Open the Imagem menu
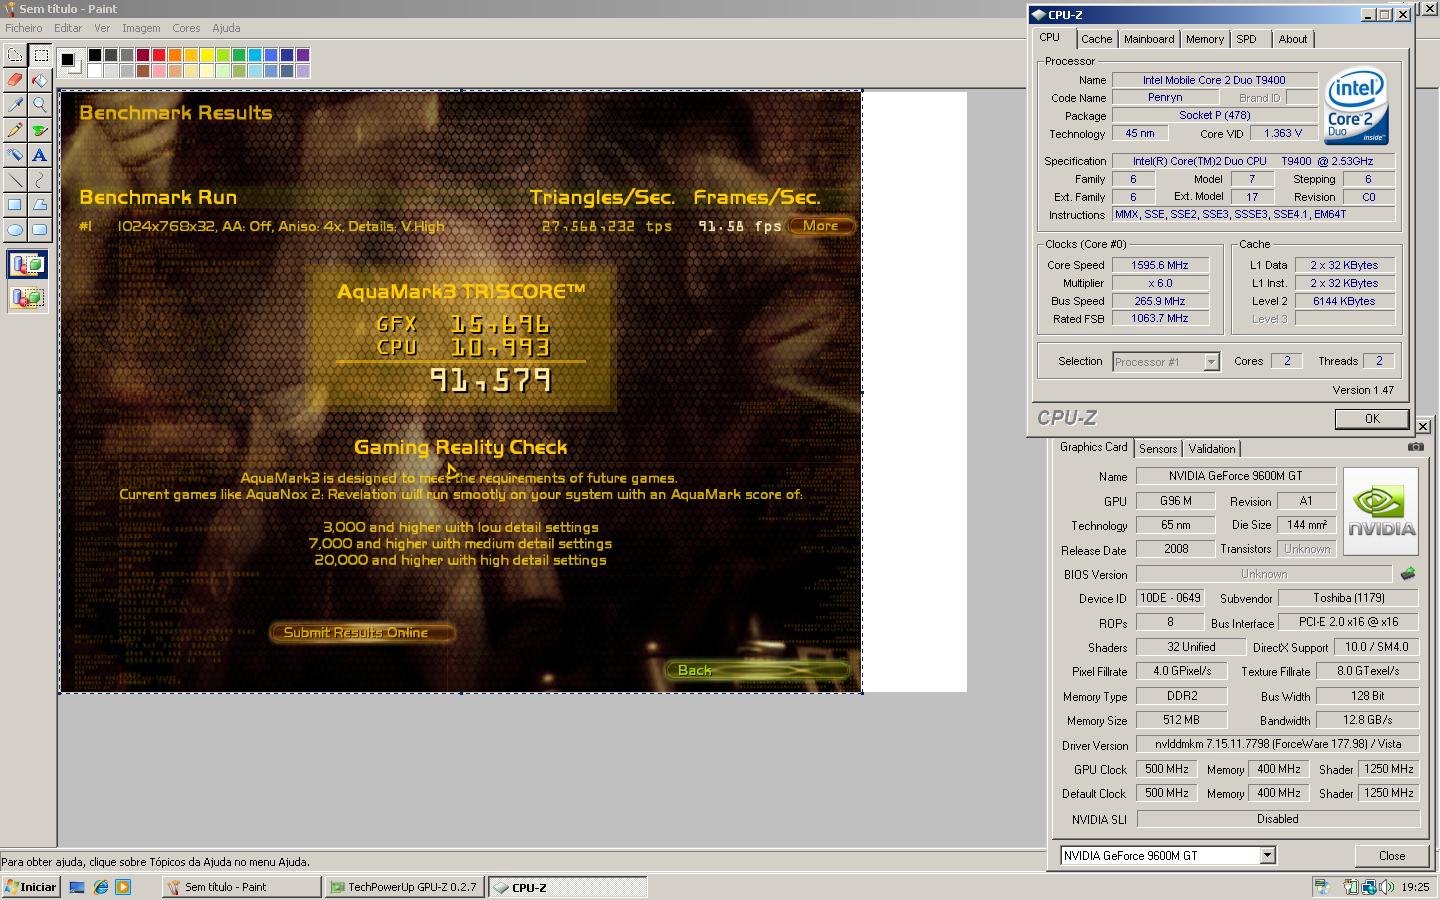 coord(141,28)
